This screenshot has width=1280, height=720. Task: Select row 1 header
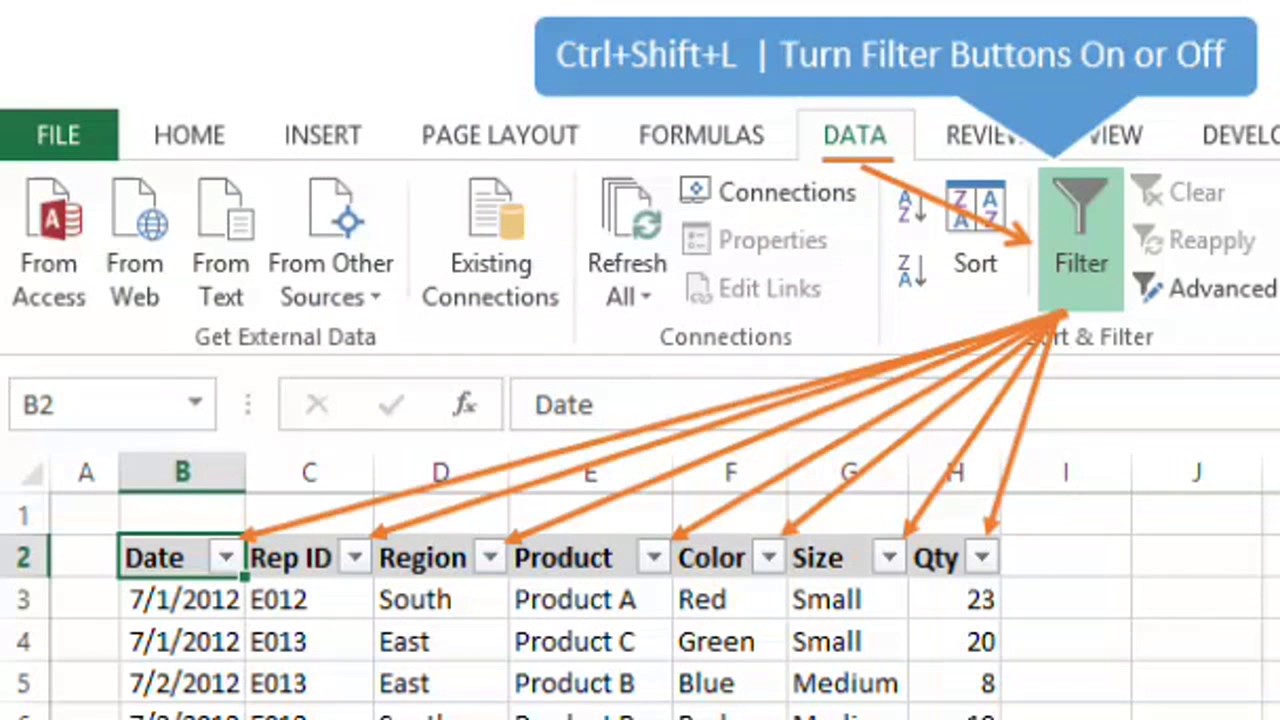(23, 516)
